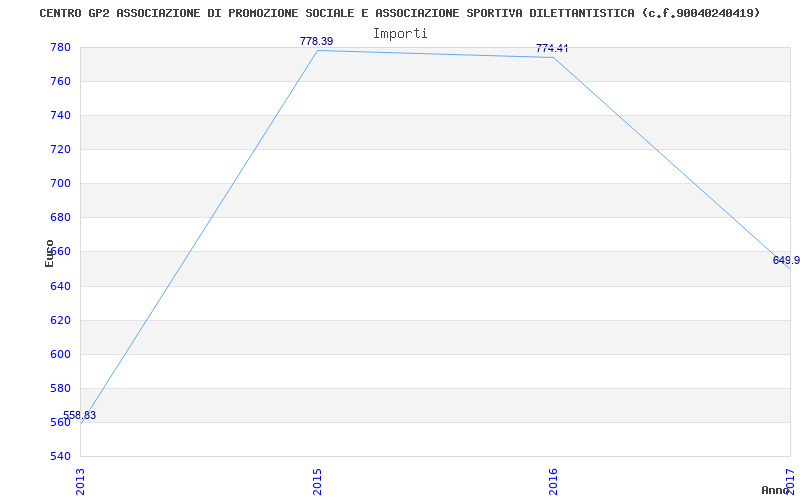Click the 640 y-axis tick label

tap(60, 286)
